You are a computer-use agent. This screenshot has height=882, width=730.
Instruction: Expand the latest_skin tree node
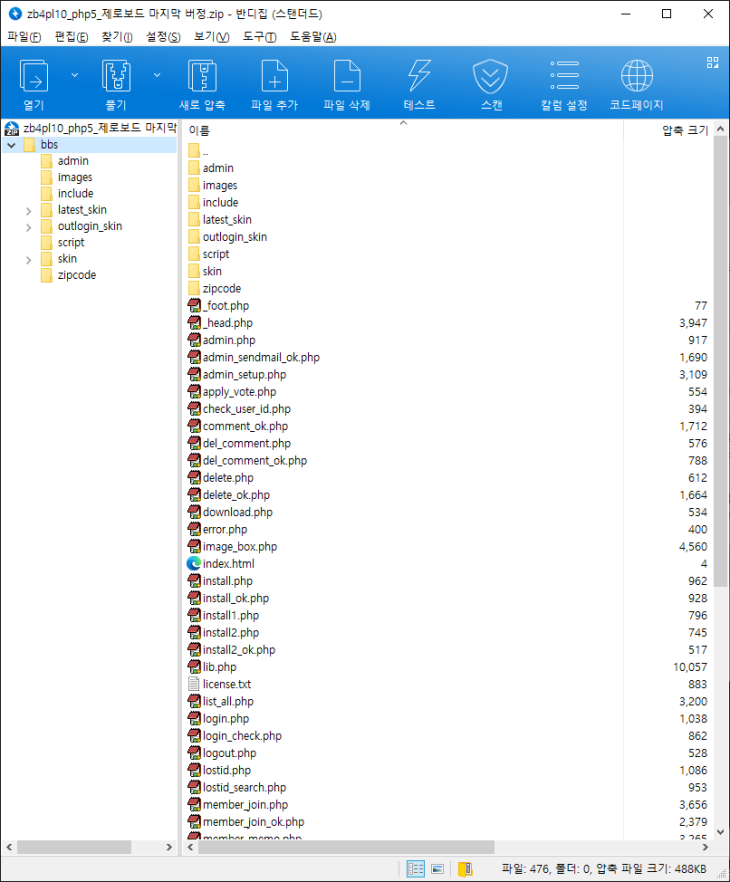(x=28, y=211)
